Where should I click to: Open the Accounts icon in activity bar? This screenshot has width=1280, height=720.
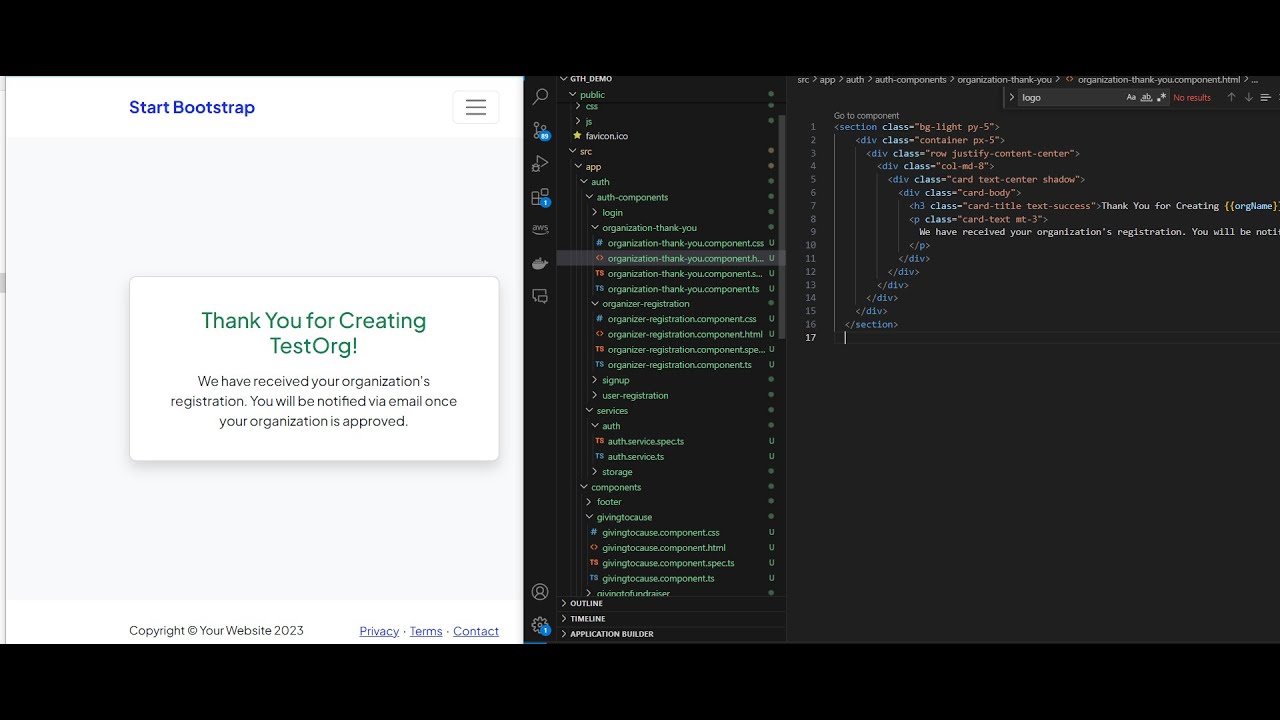click(540, 592)
